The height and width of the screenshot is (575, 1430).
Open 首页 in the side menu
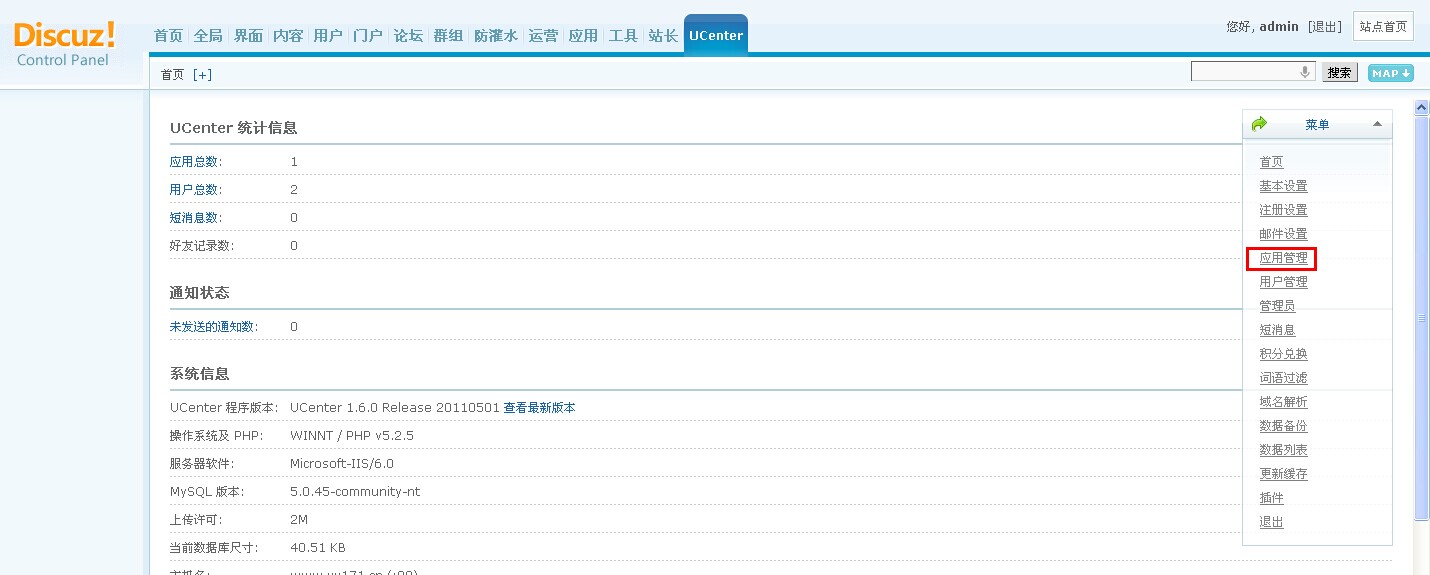(1271, 162)
